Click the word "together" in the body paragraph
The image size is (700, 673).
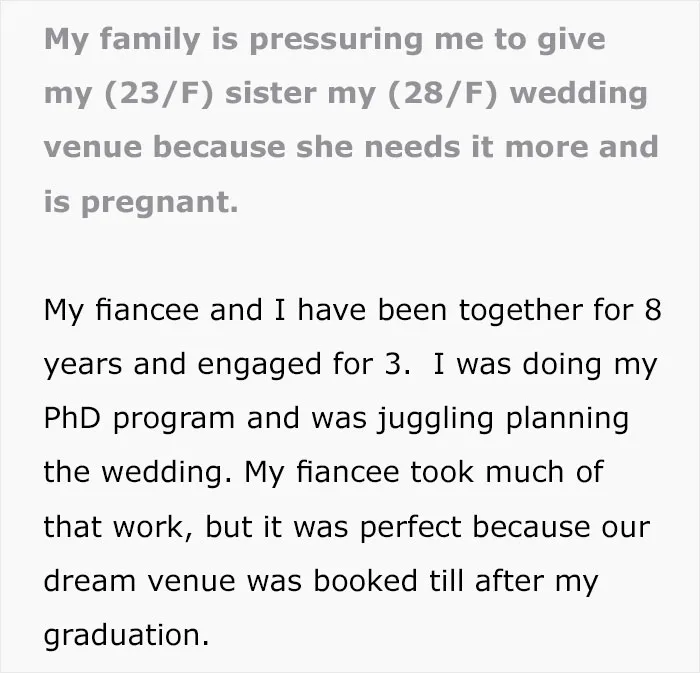click(521, 310)
